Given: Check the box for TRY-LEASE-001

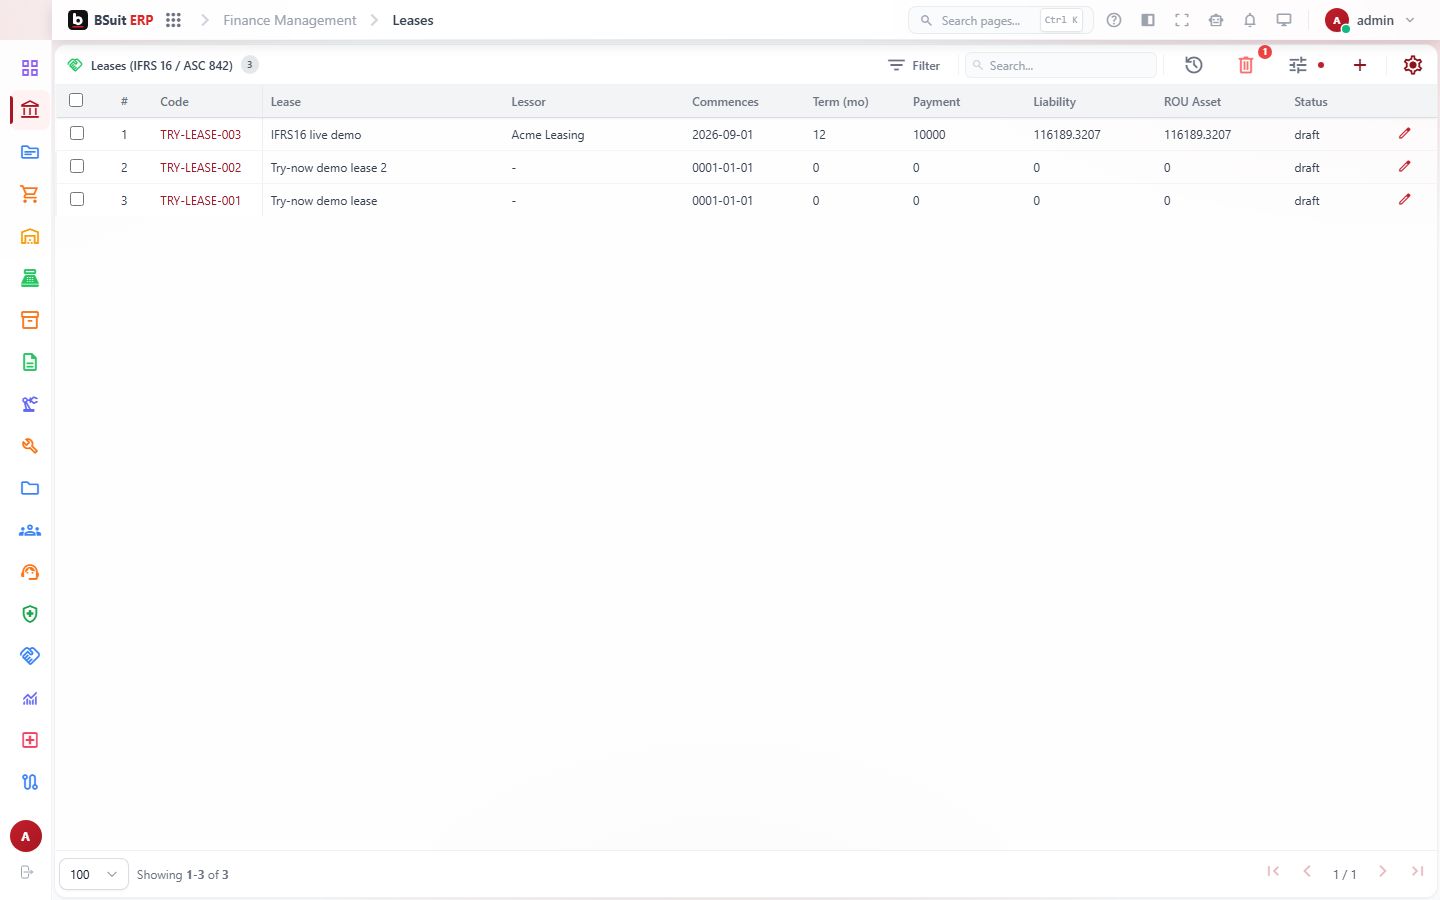Looking at the screenshot, I should pos(77,199).
